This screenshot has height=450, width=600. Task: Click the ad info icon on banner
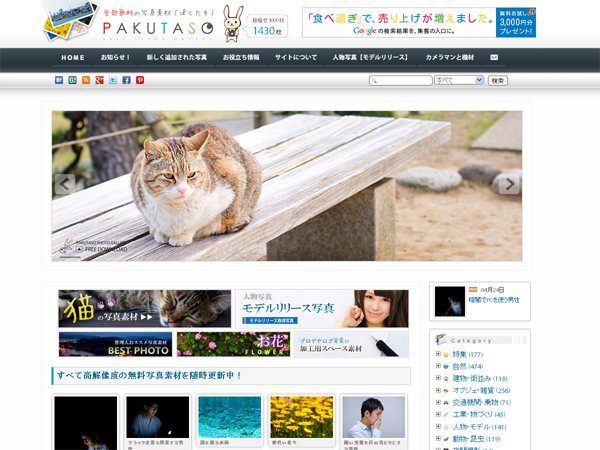click(532, 11)
